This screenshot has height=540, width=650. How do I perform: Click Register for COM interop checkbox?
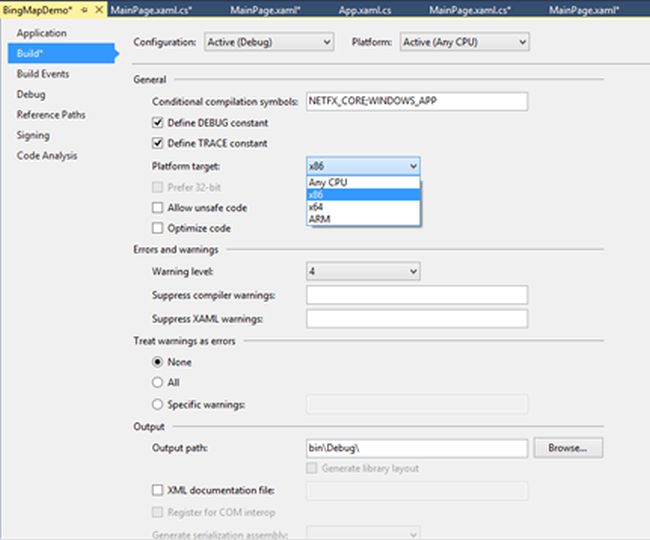[x=158, y=513]
